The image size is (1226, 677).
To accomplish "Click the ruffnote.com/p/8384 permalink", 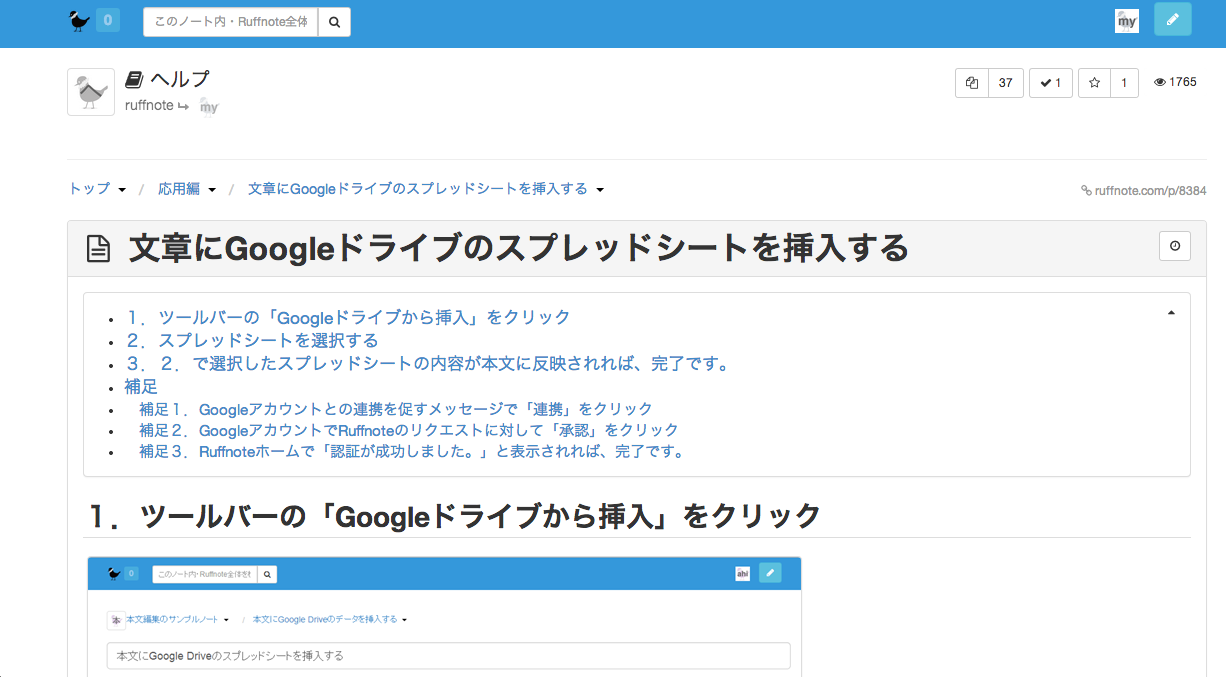I will [x=1144, y=190].
